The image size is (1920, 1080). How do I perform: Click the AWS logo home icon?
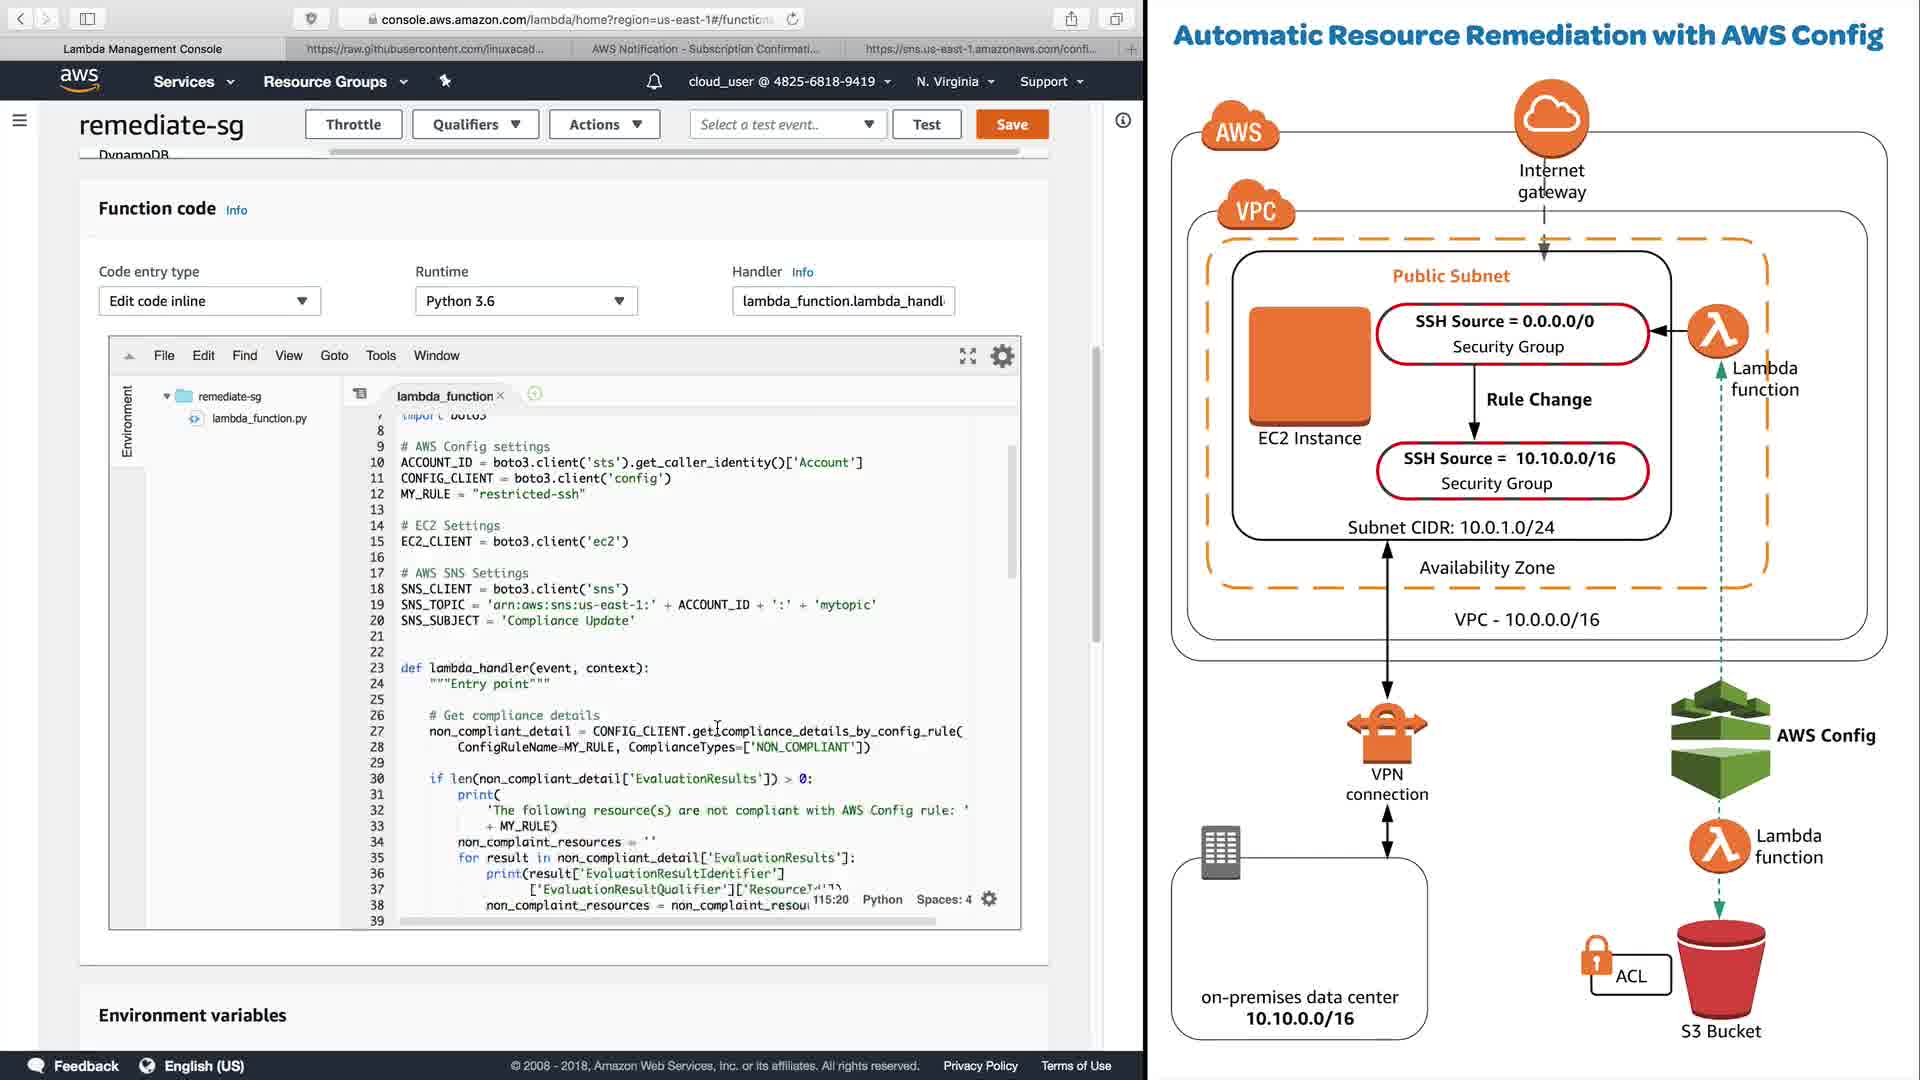point(79,80)
